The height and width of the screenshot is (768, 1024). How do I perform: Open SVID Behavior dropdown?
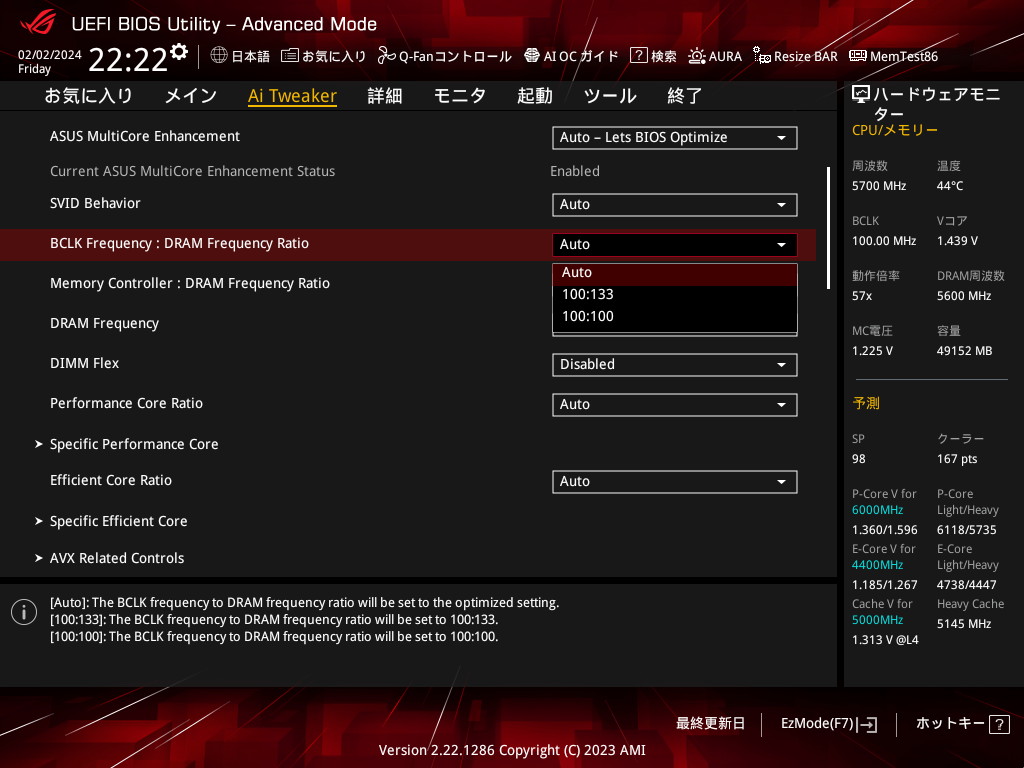[675, 204]
